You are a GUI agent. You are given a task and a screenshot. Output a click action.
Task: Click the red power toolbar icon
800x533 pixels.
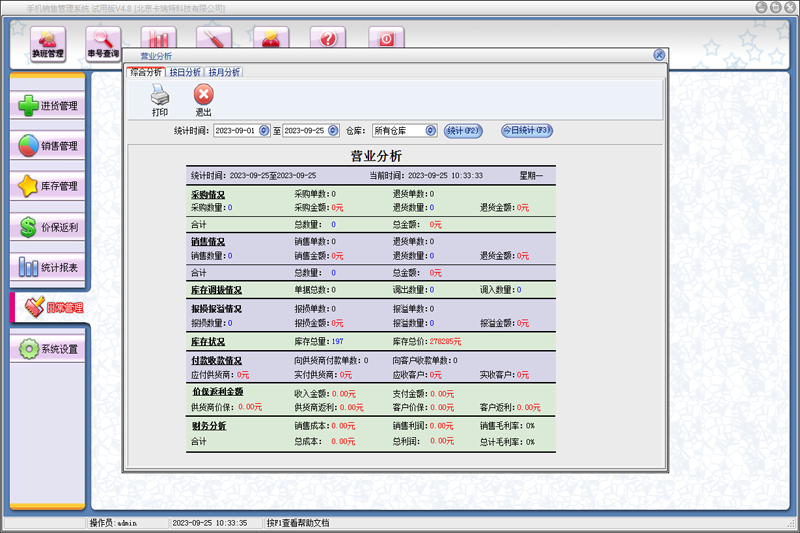385,40
